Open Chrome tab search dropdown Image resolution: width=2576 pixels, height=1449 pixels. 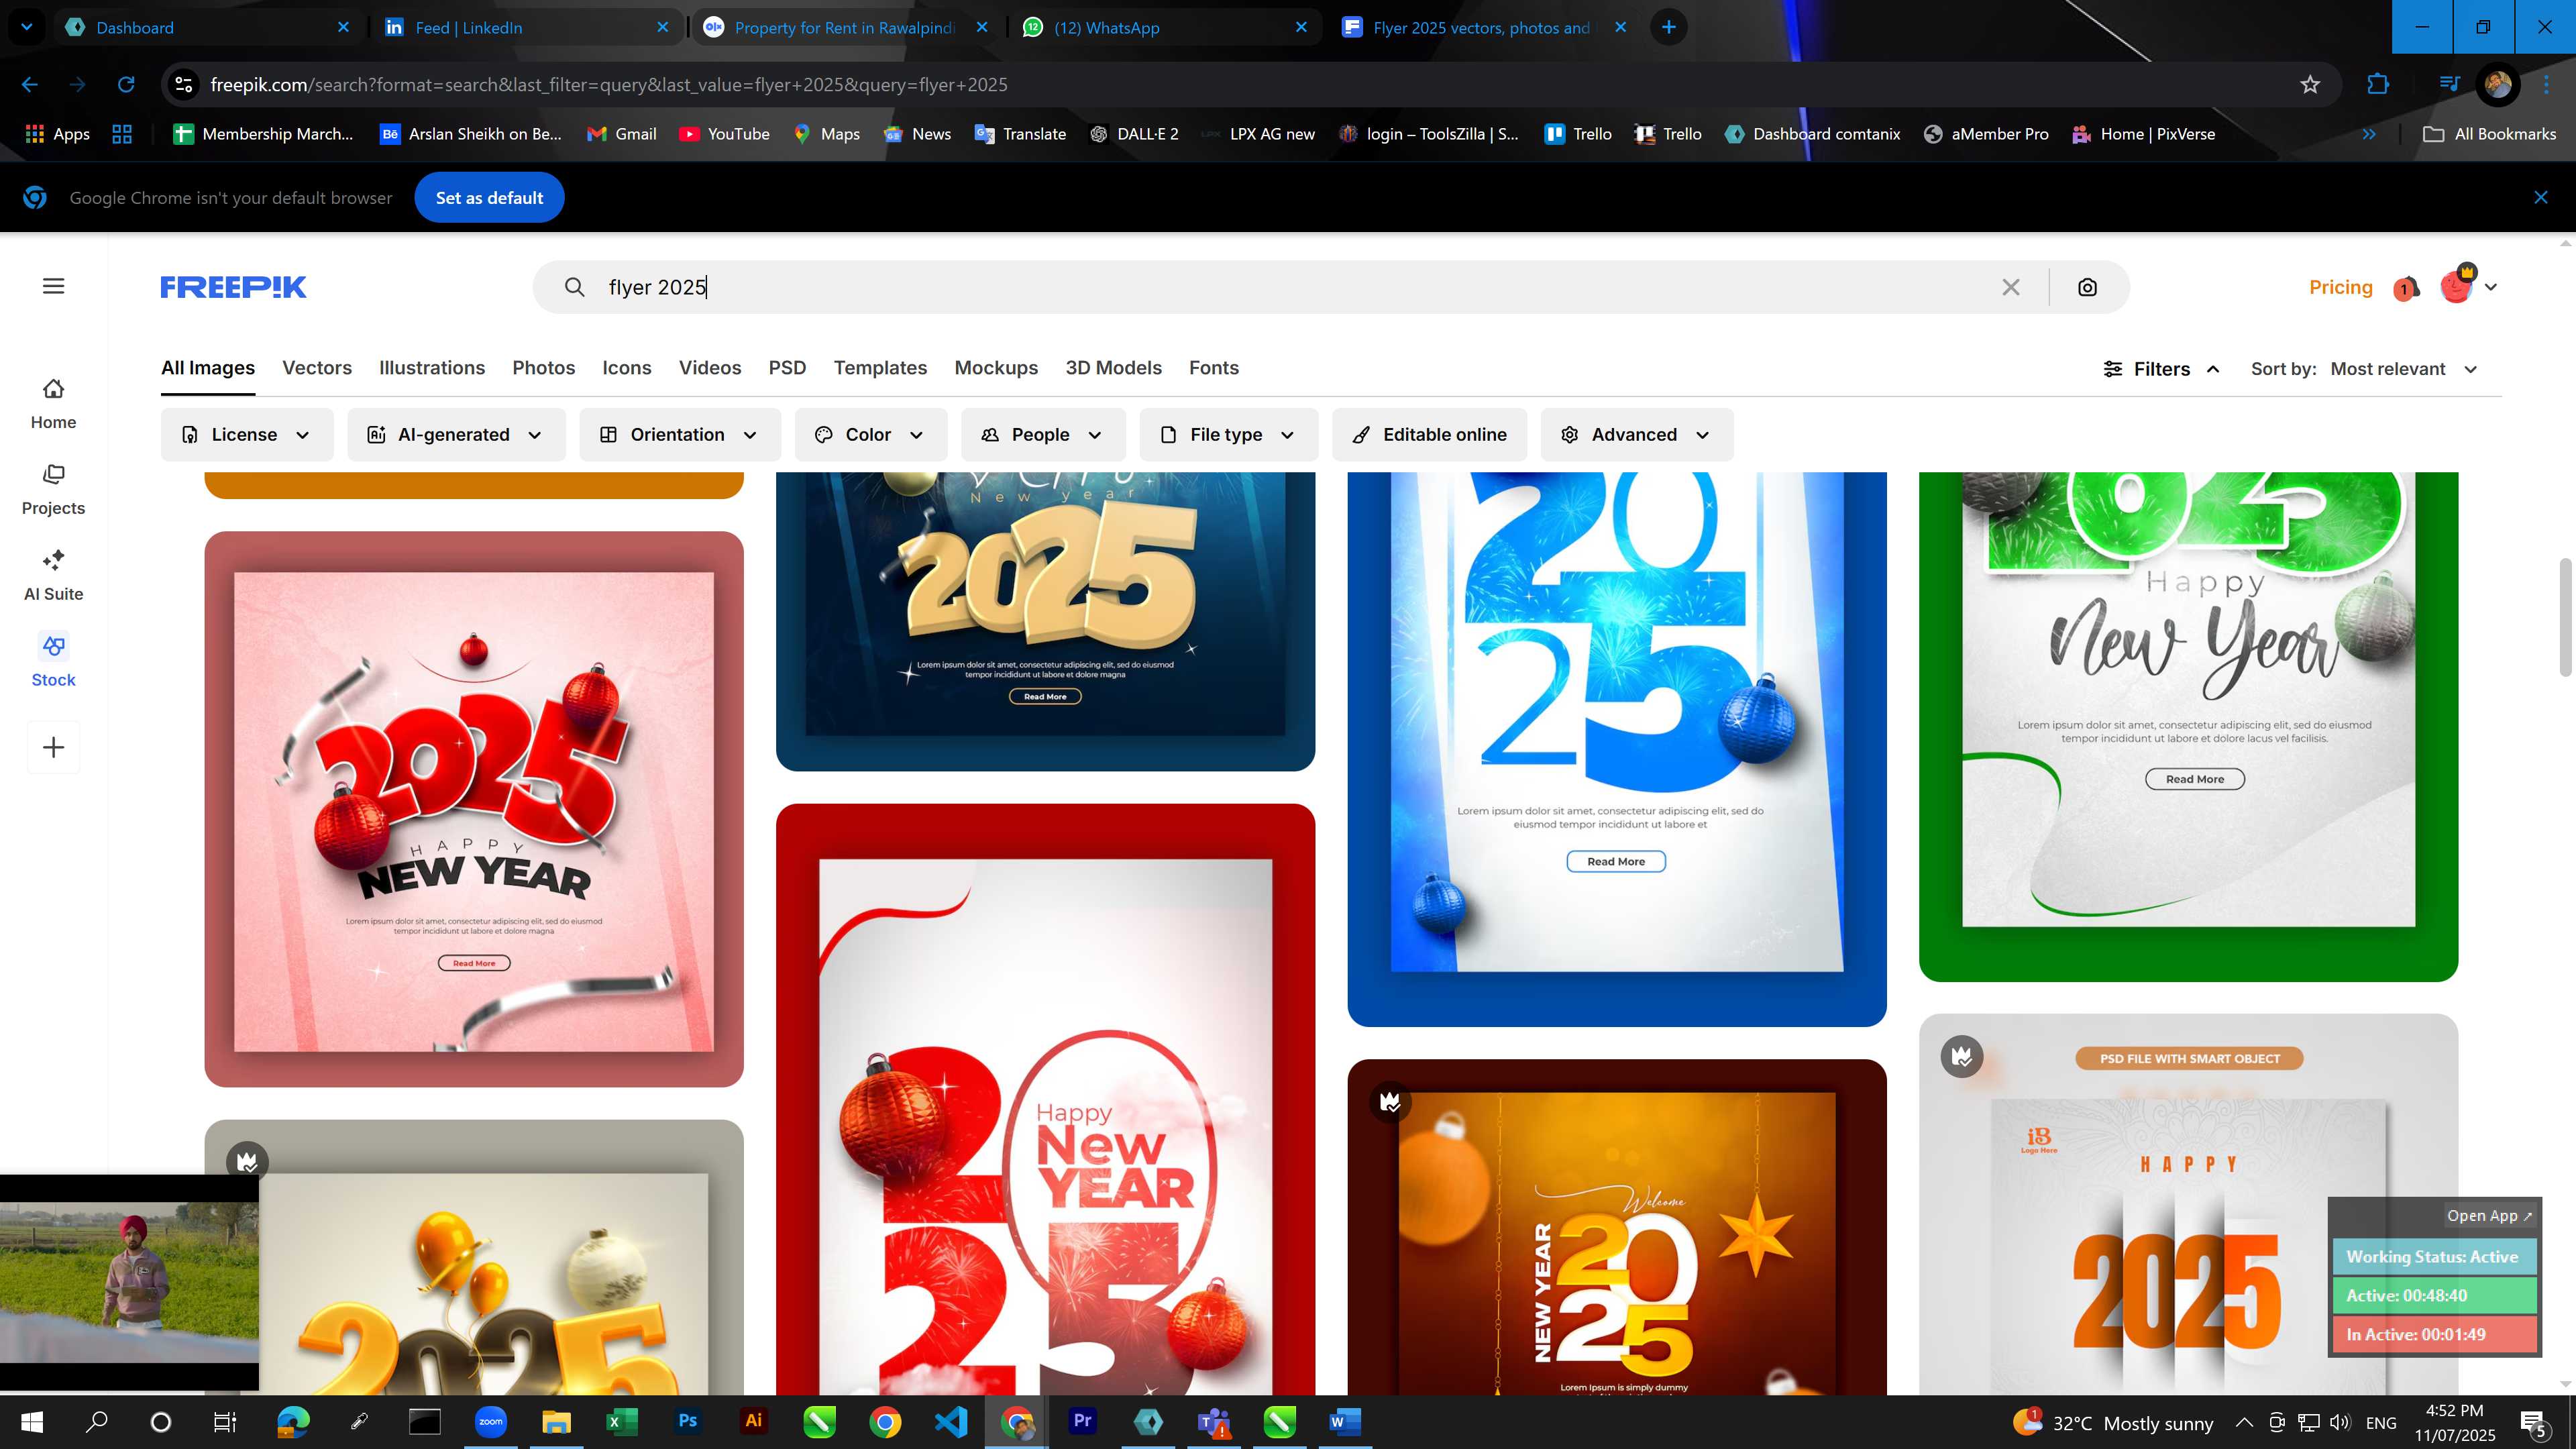[27, 27]
